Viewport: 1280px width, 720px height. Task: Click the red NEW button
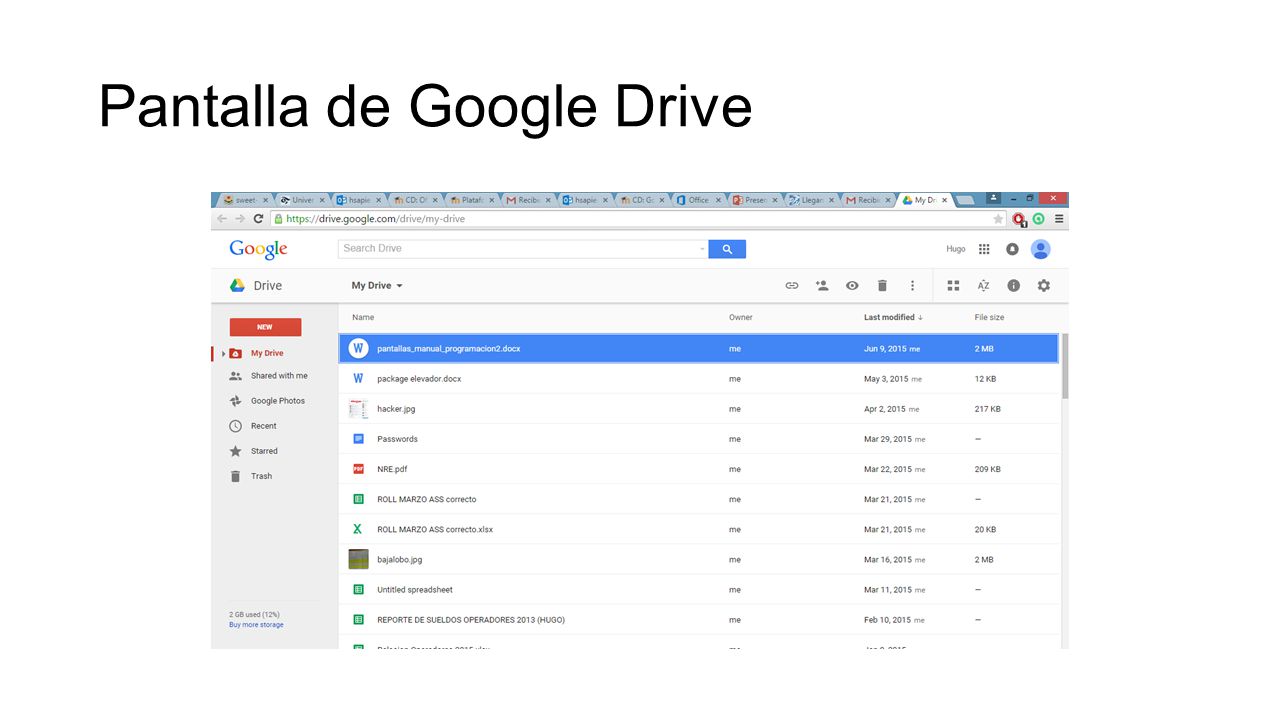tap(265, 327)
